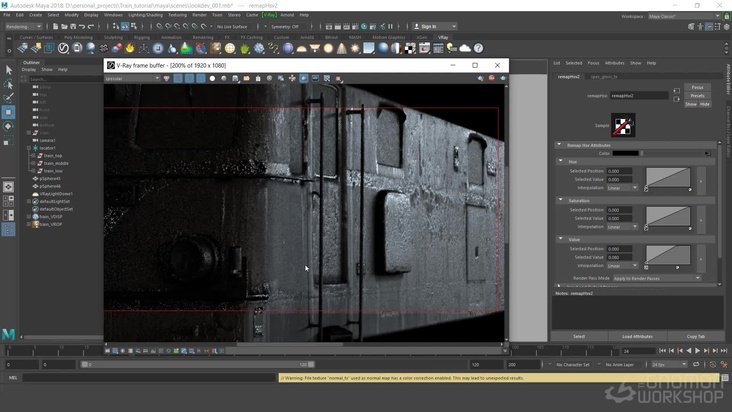Collapse the Remap Hsv Attributes section
Viewport: 732px width, 412px height.
pyautogui.click(x=560, y=145)
